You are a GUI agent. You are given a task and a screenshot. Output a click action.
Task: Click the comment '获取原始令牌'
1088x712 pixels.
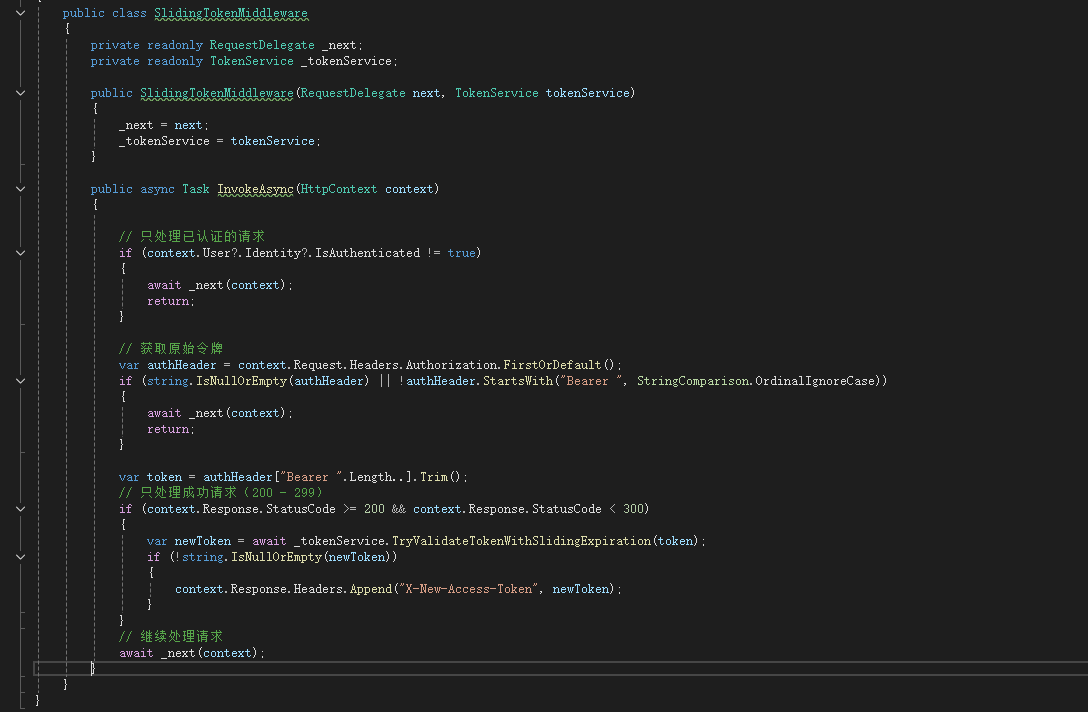pos(171,348)
